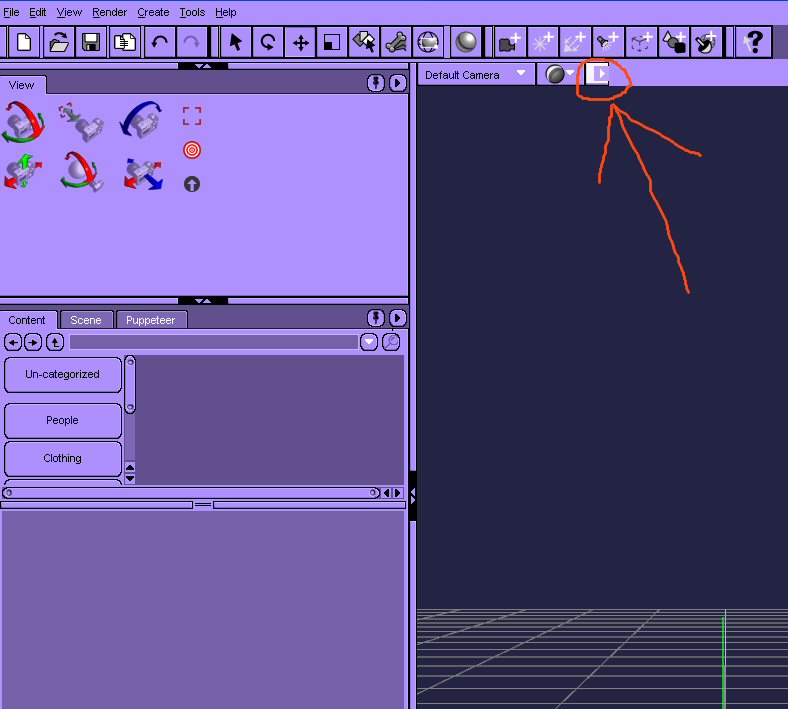Screen dimensions: 788x709
Task: Create a new camera
Action: tap(510, 42)
